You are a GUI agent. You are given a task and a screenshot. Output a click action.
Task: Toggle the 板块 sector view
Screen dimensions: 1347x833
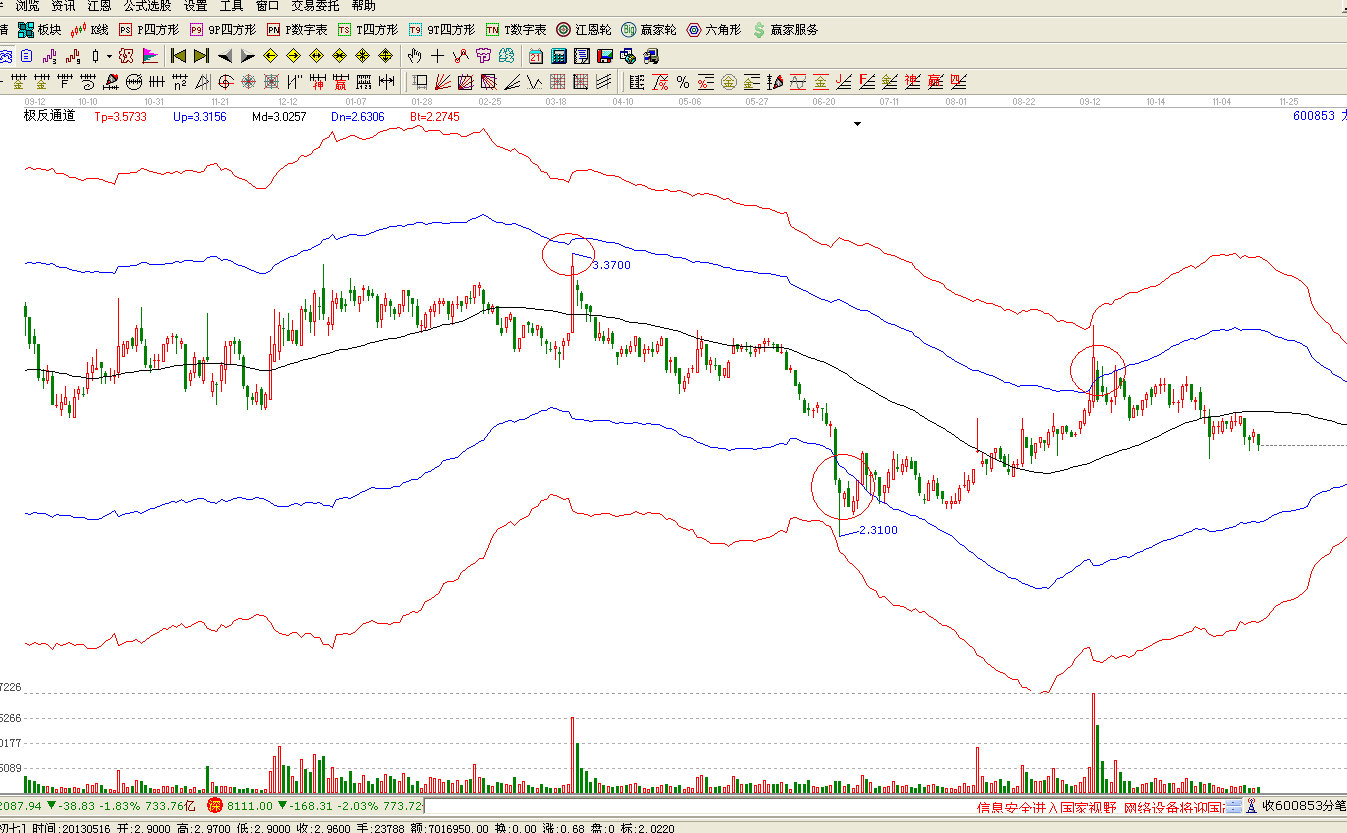40,30
